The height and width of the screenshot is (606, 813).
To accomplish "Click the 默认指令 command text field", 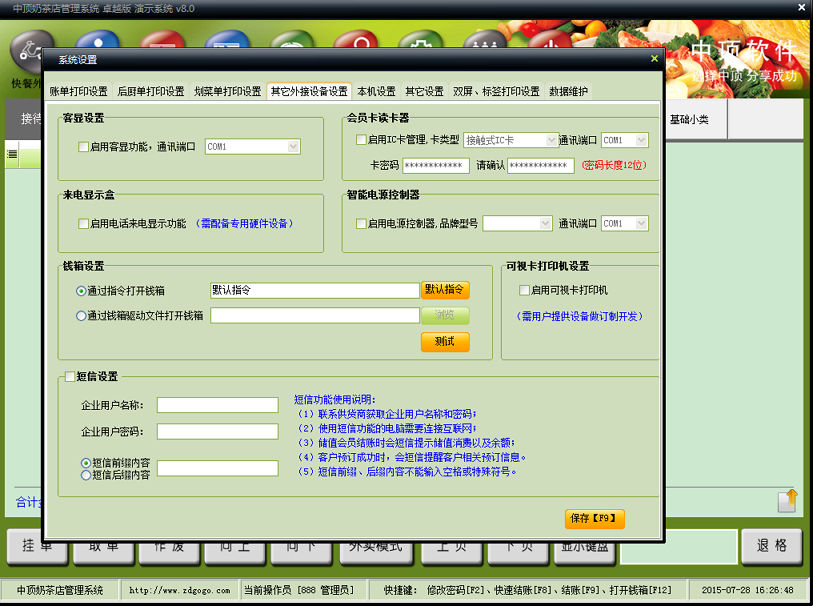I will (315, 290).
